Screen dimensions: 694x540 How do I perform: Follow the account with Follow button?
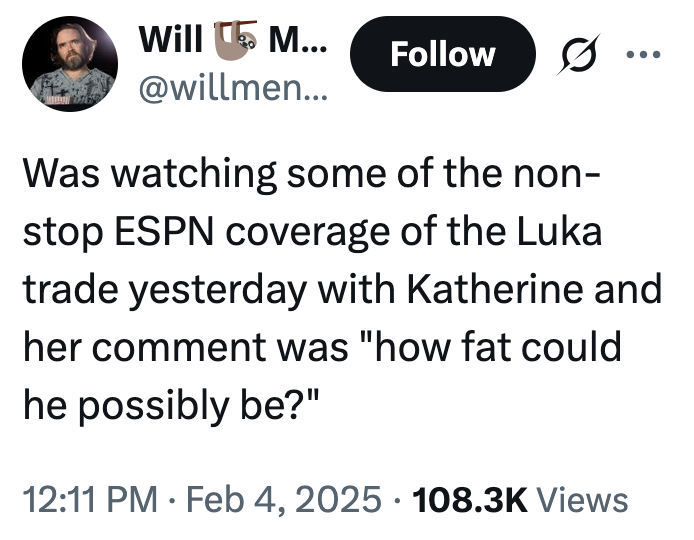point(443,54)
